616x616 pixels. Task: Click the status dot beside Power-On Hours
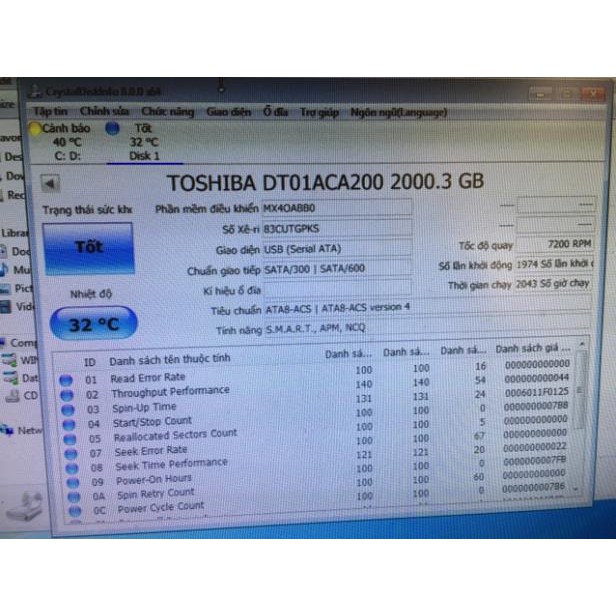point(67,481)
